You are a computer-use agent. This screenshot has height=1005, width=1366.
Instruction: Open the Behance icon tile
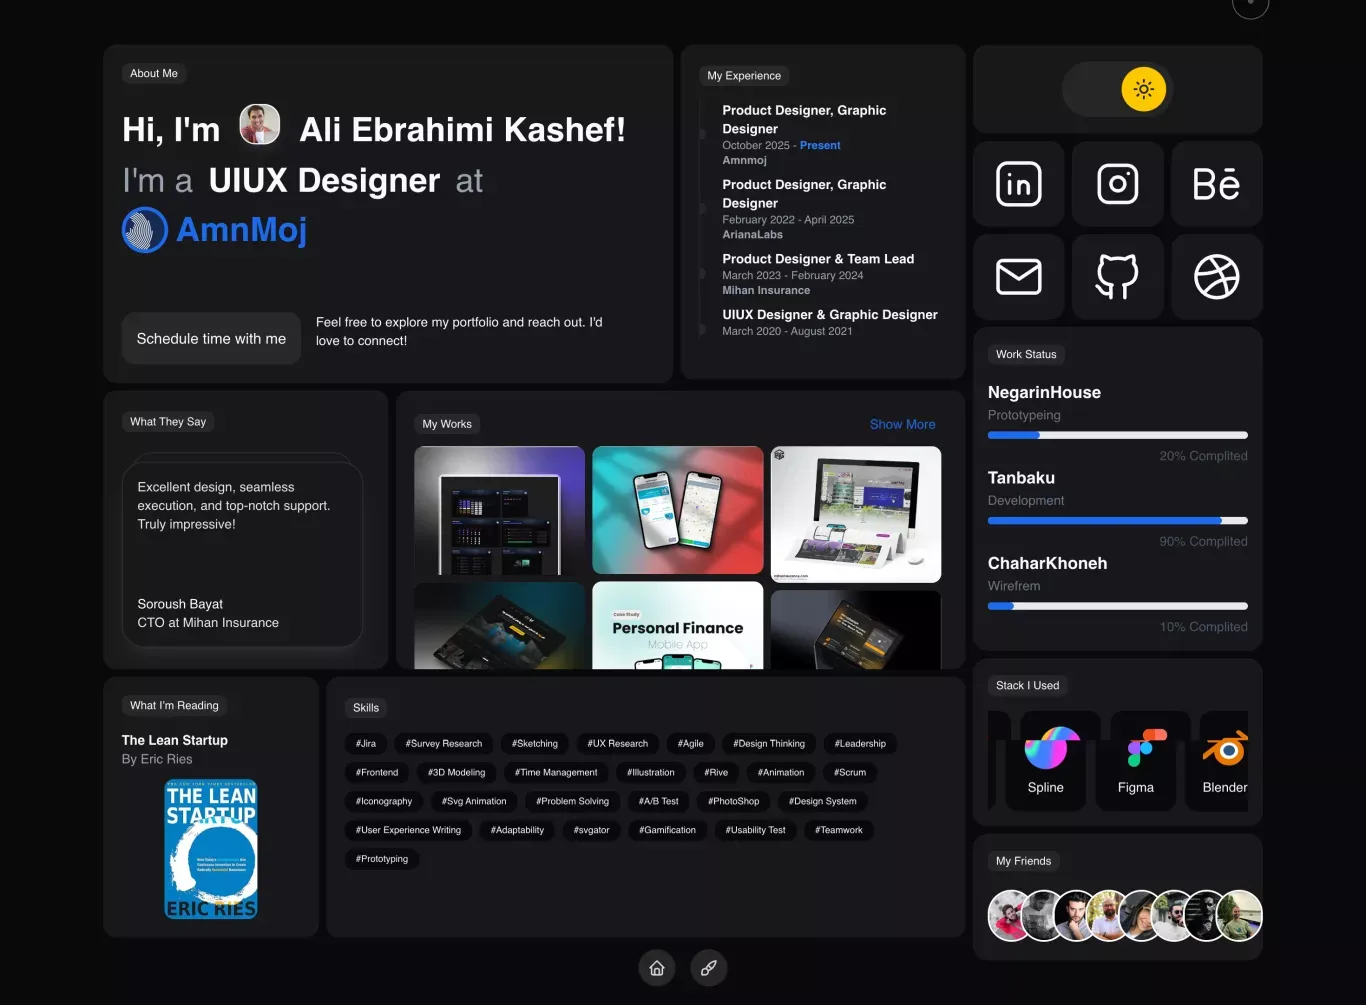pyautogui.click(x=1216, y=184)
